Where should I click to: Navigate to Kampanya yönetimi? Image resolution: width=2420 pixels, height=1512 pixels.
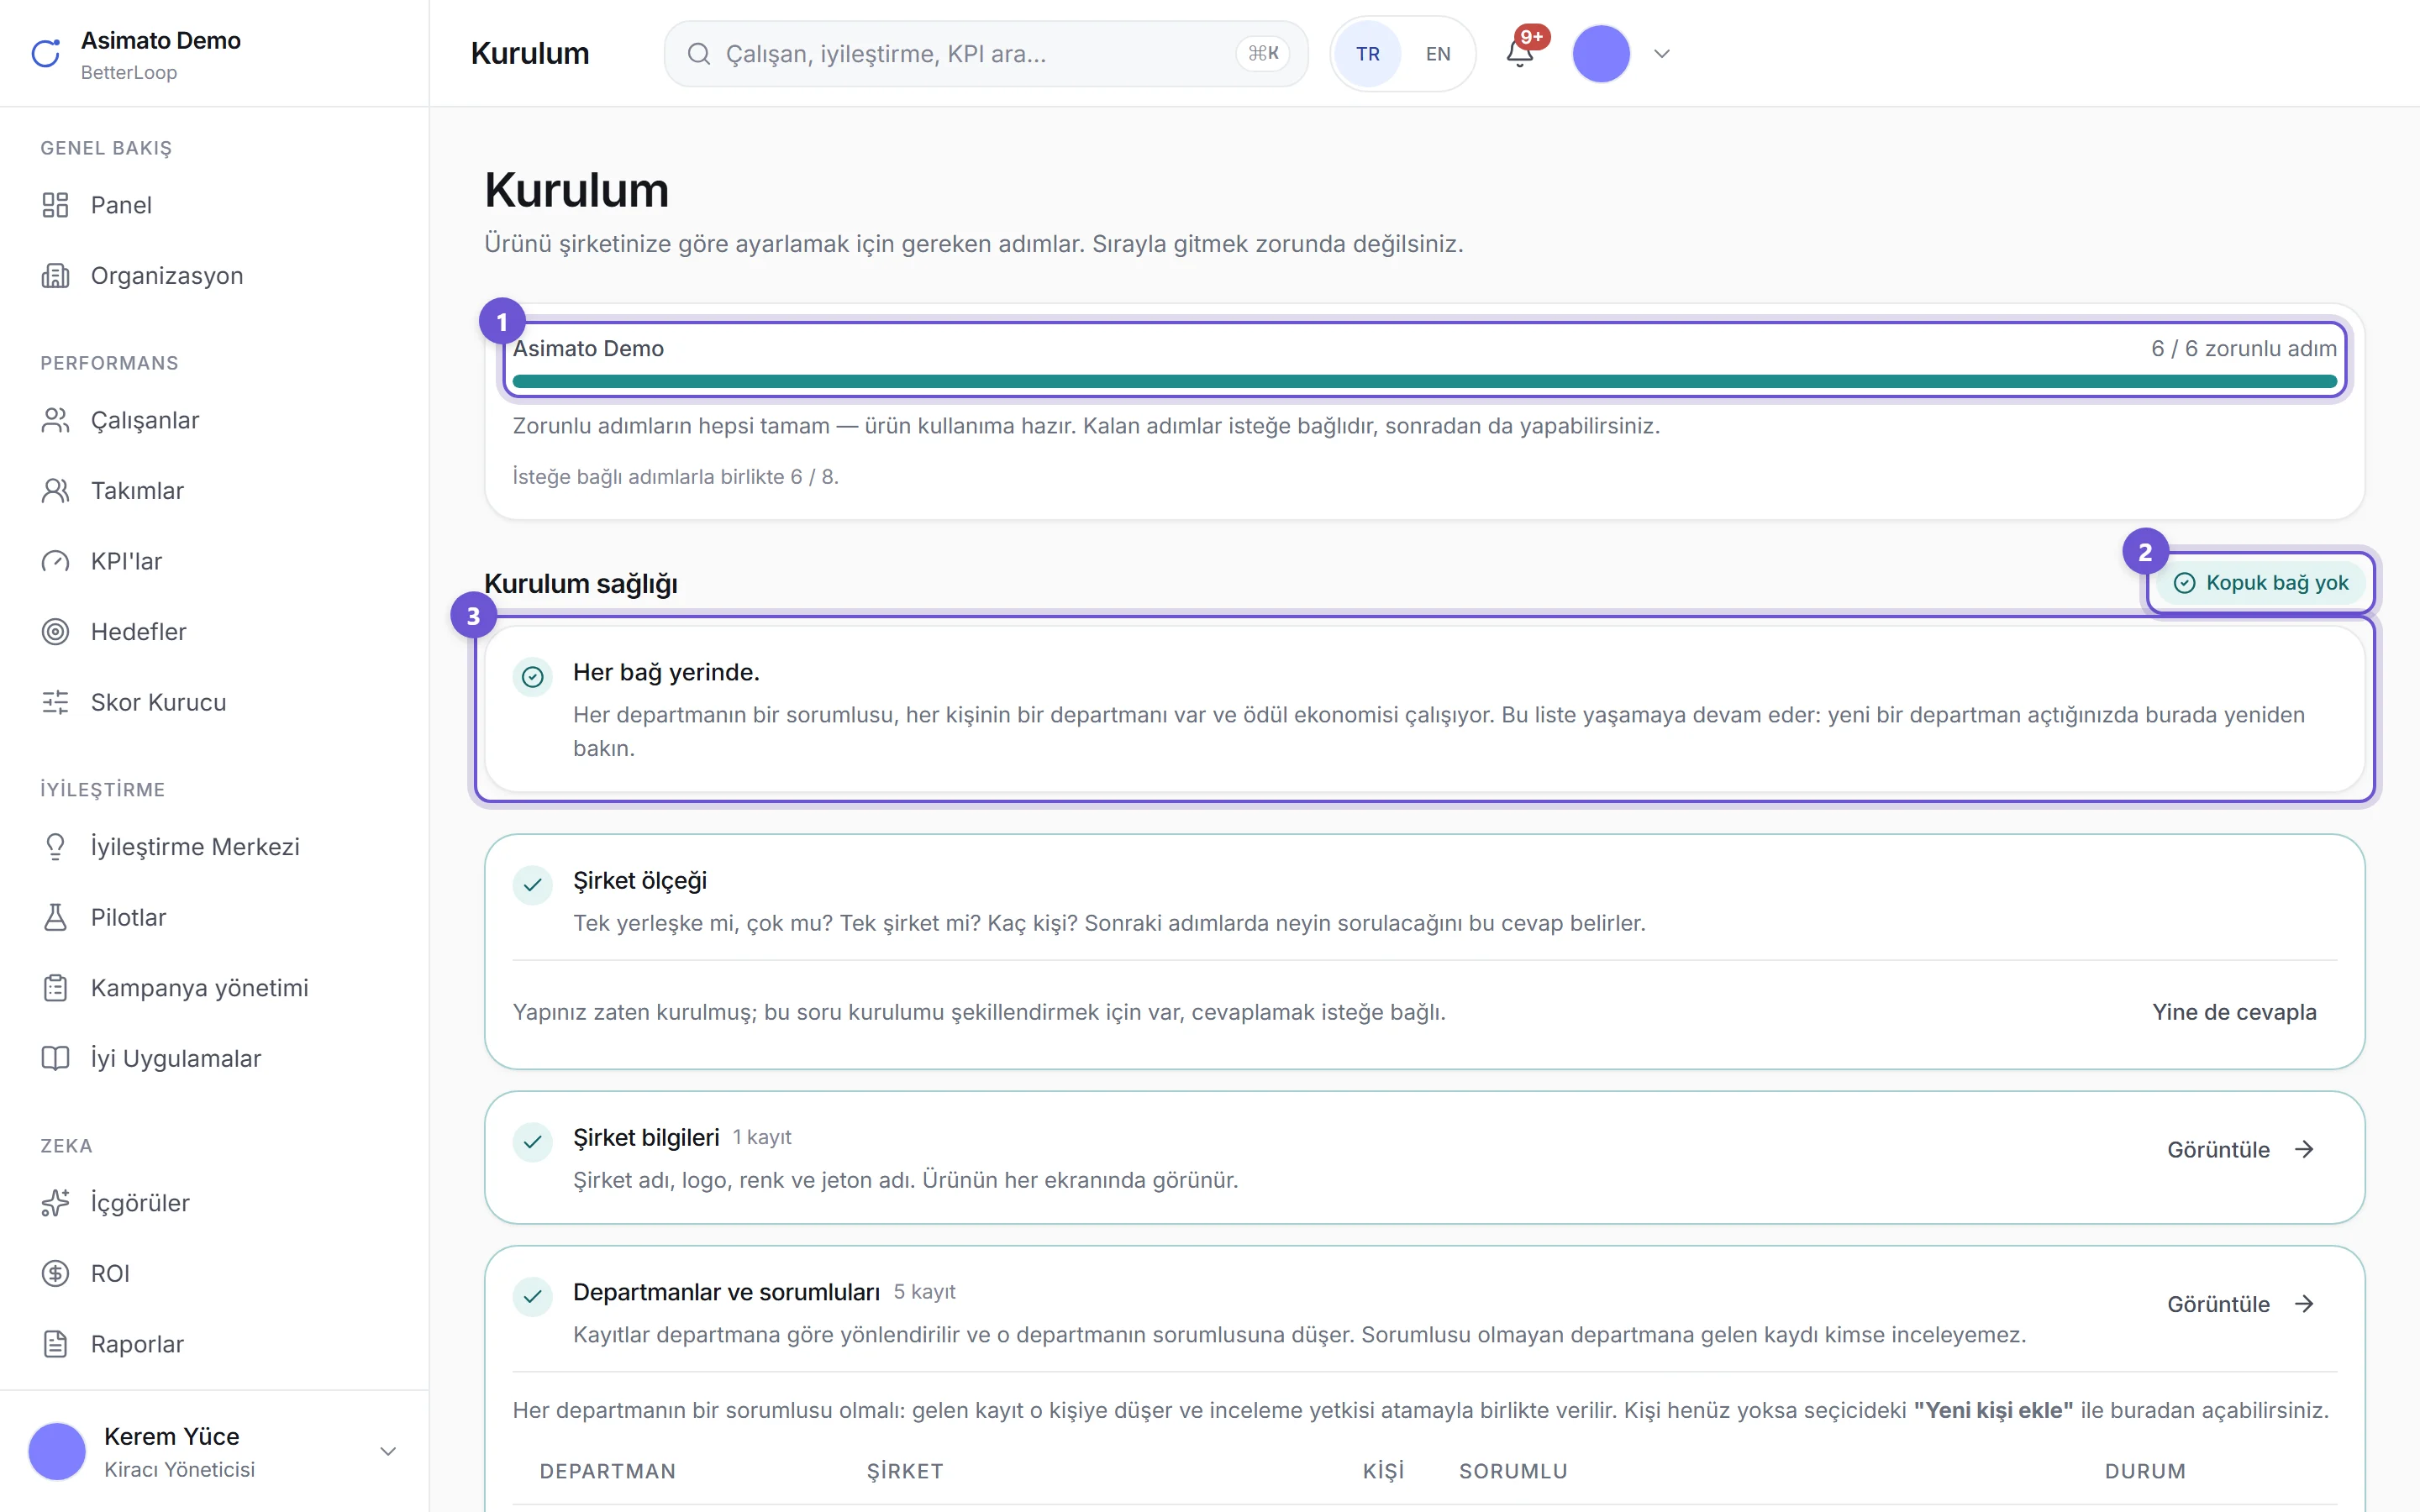coord(214,988)
